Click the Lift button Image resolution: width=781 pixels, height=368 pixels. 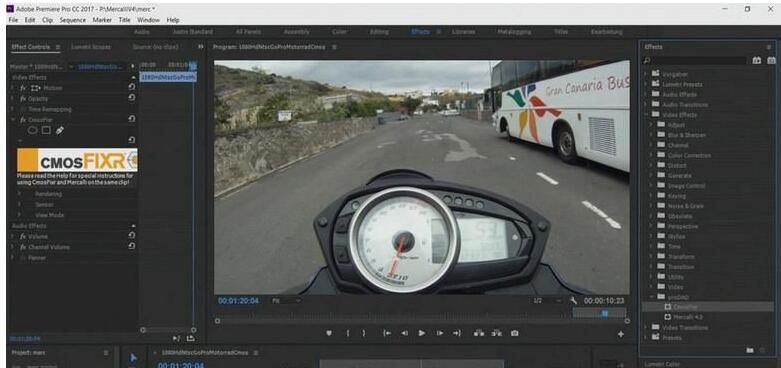(479, 333)
